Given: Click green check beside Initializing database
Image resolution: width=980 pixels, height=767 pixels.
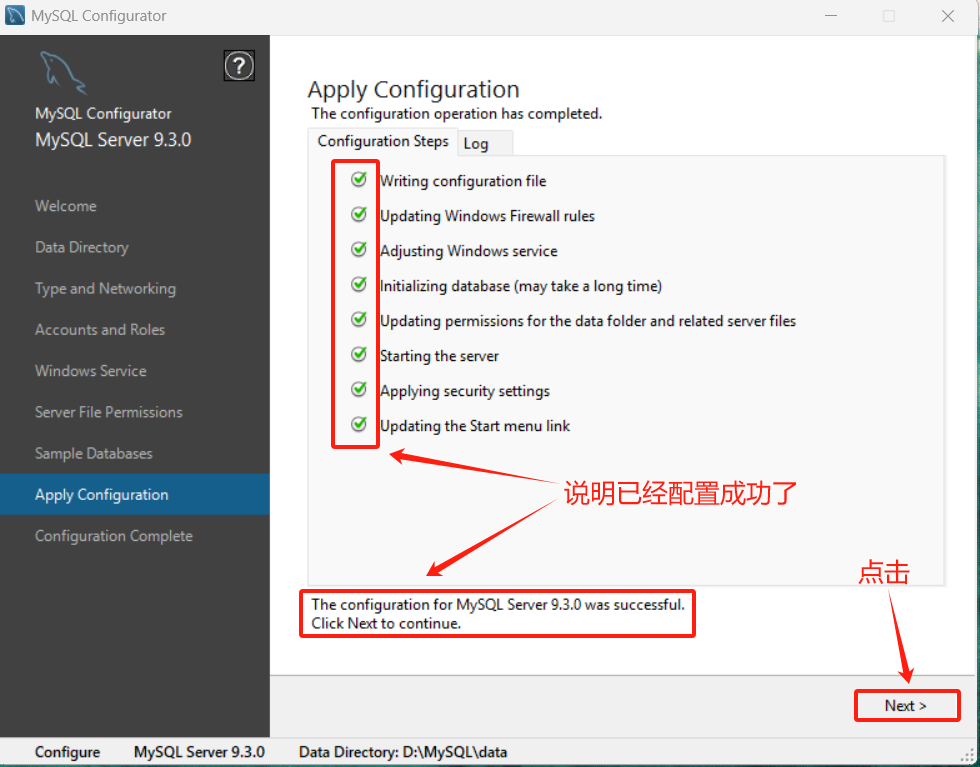Looking at the screenshot, I should pos(359,285).
